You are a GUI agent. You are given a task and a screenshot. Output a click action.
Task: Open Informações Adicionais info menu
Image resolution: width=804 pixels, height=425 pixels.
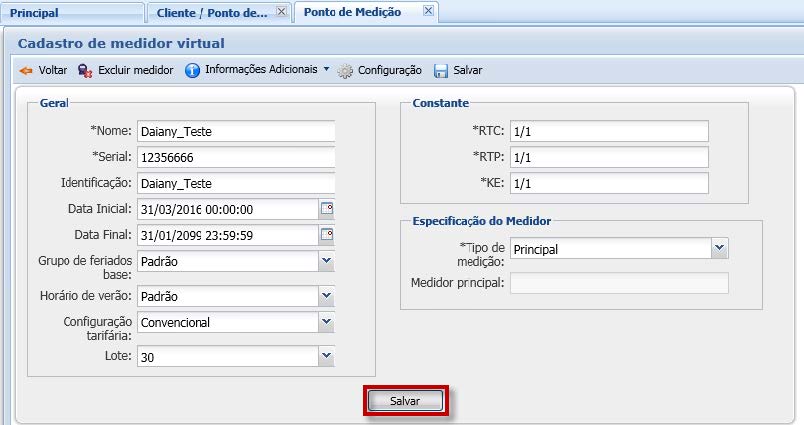click(x=193, y=70)
